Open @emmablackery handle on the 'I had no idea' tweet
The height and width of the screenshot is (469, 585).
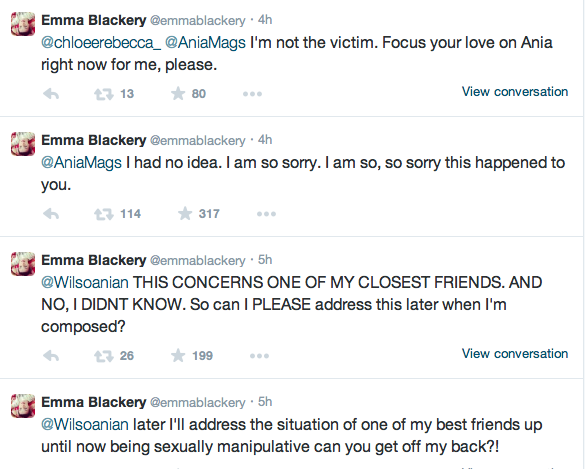pos(198,141)
